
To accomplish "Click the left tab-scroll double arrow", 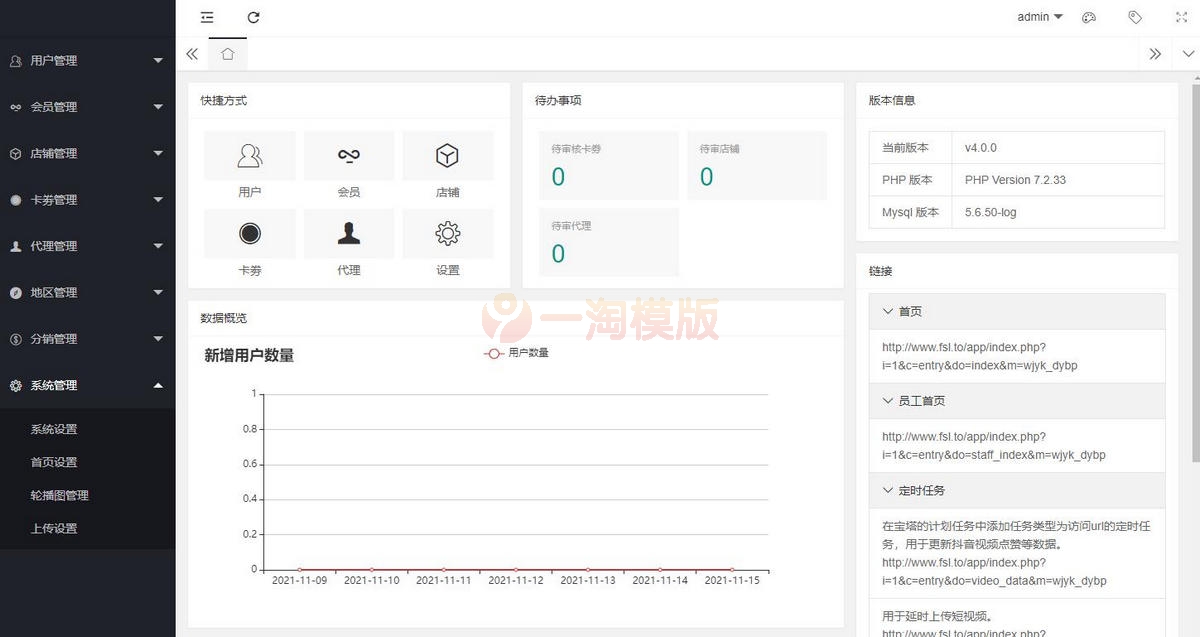I will point(192,54).
